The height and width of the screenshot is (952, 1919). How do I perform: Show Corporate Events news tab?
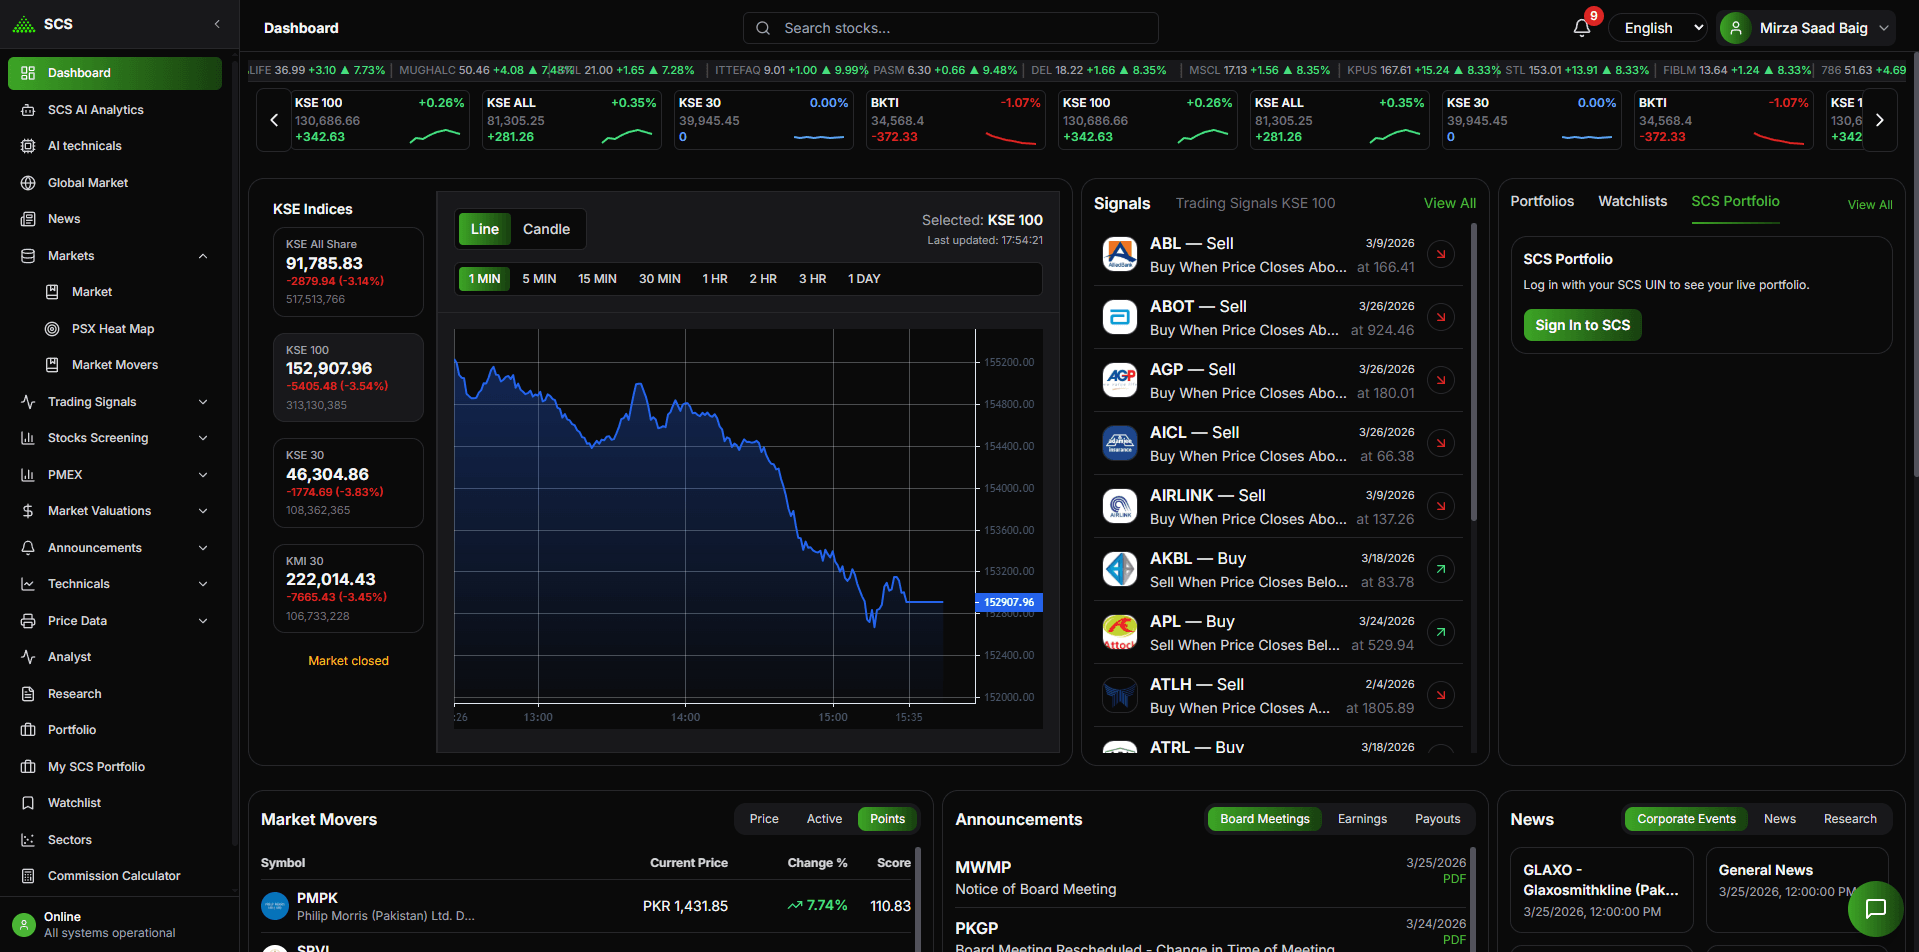[x=1686, y=819]
